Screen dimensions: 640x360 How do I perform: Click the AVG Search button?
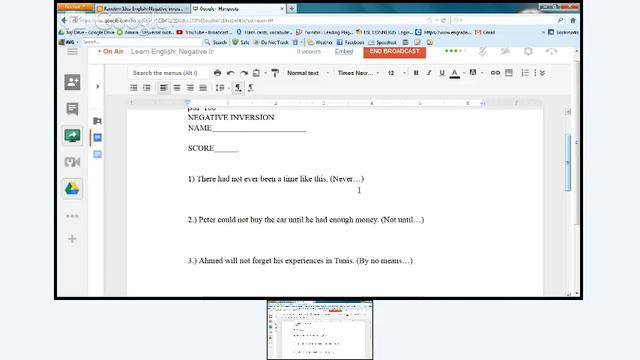(215, 42)
